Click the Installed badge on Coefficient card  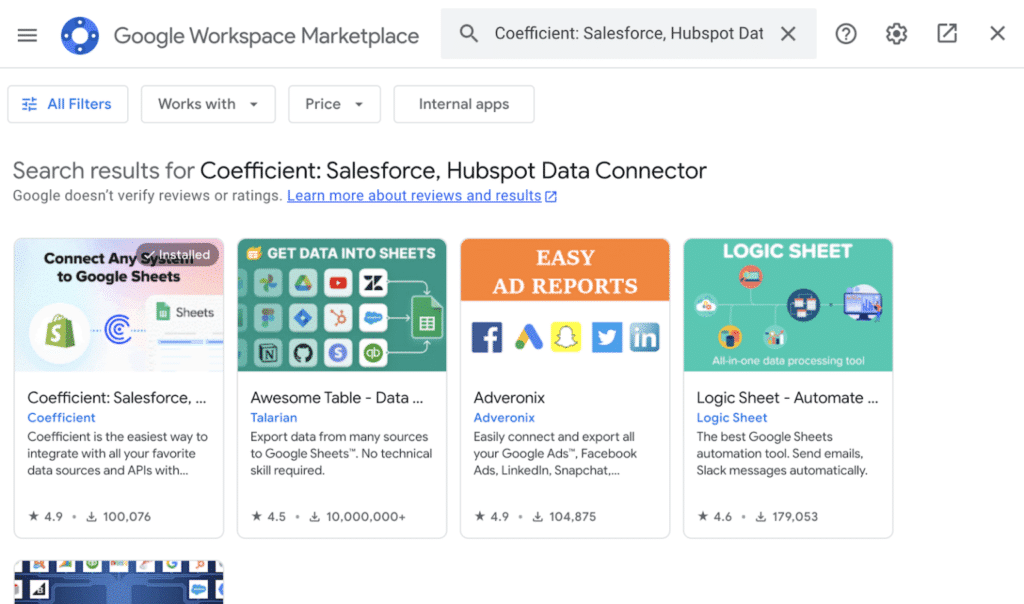click(178, 255)
